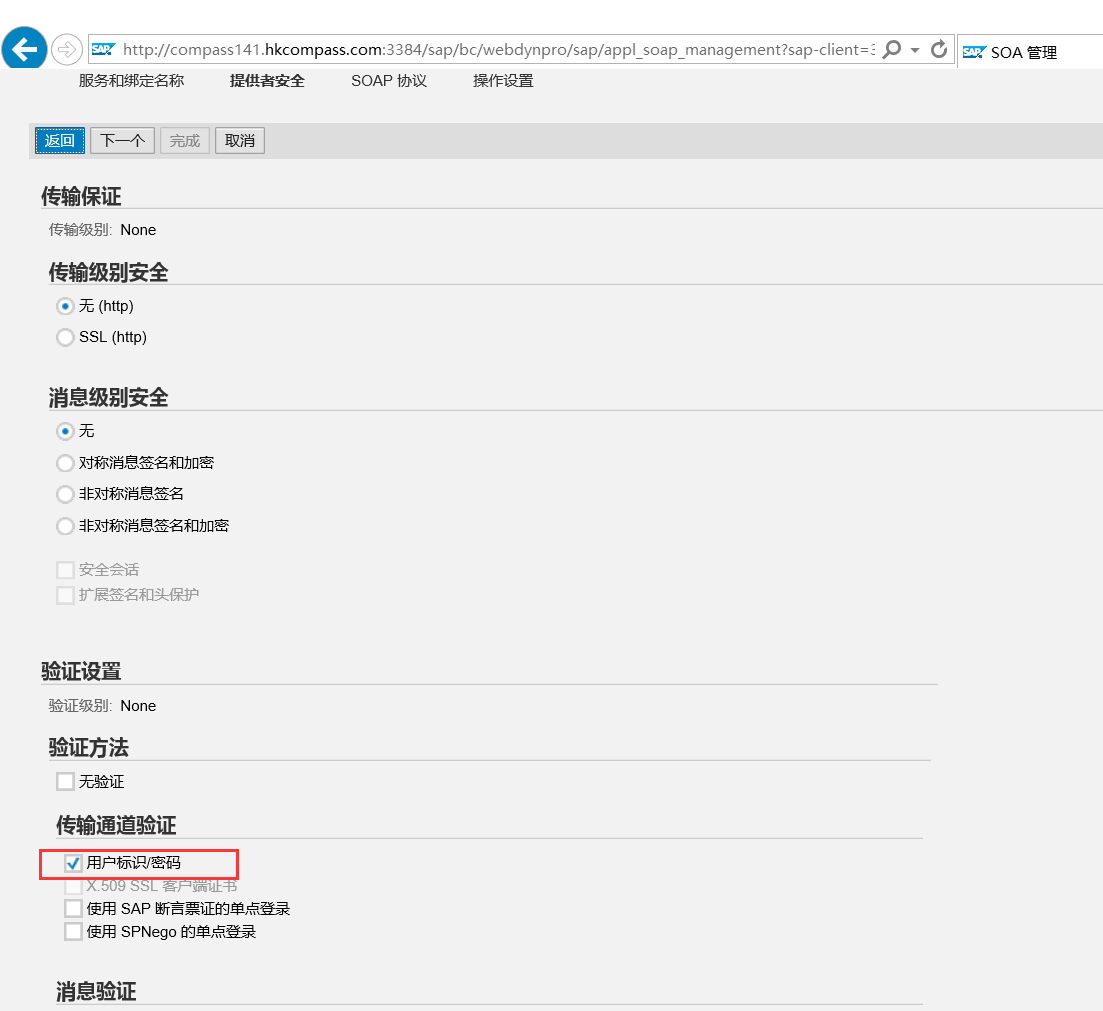1103x1011 pixels.
Task: Click the 传输通道验证 heading
Action: [117, 825]
